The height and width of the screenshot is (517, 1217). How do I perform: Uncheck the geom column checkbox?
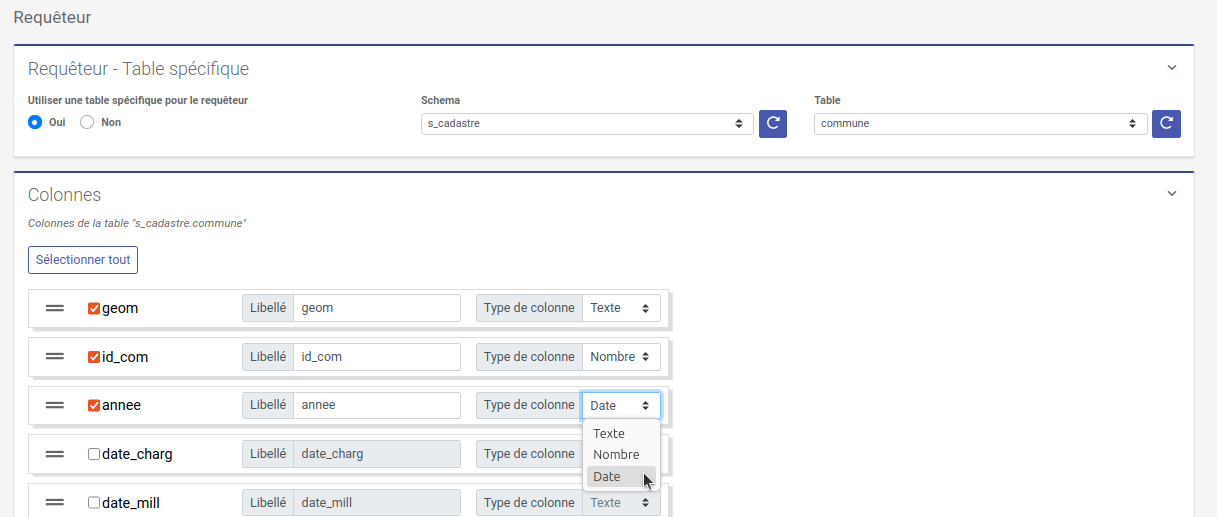[x=94, y=309]
